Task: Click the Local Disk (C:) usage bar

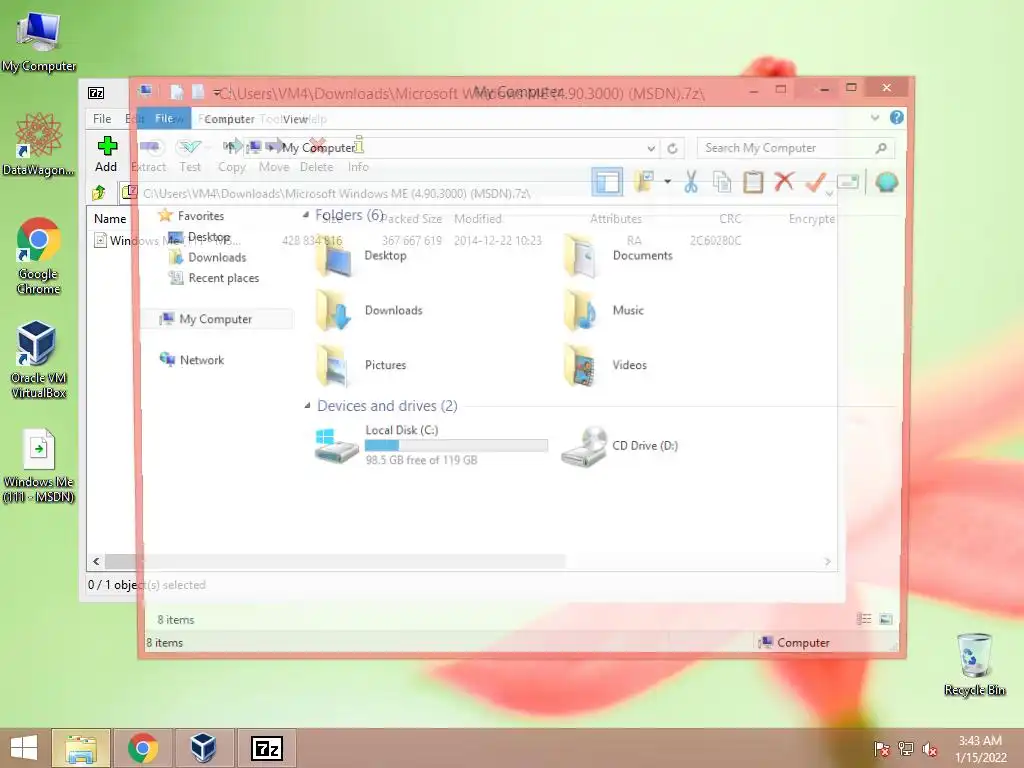Action: (x=456, y=445)
